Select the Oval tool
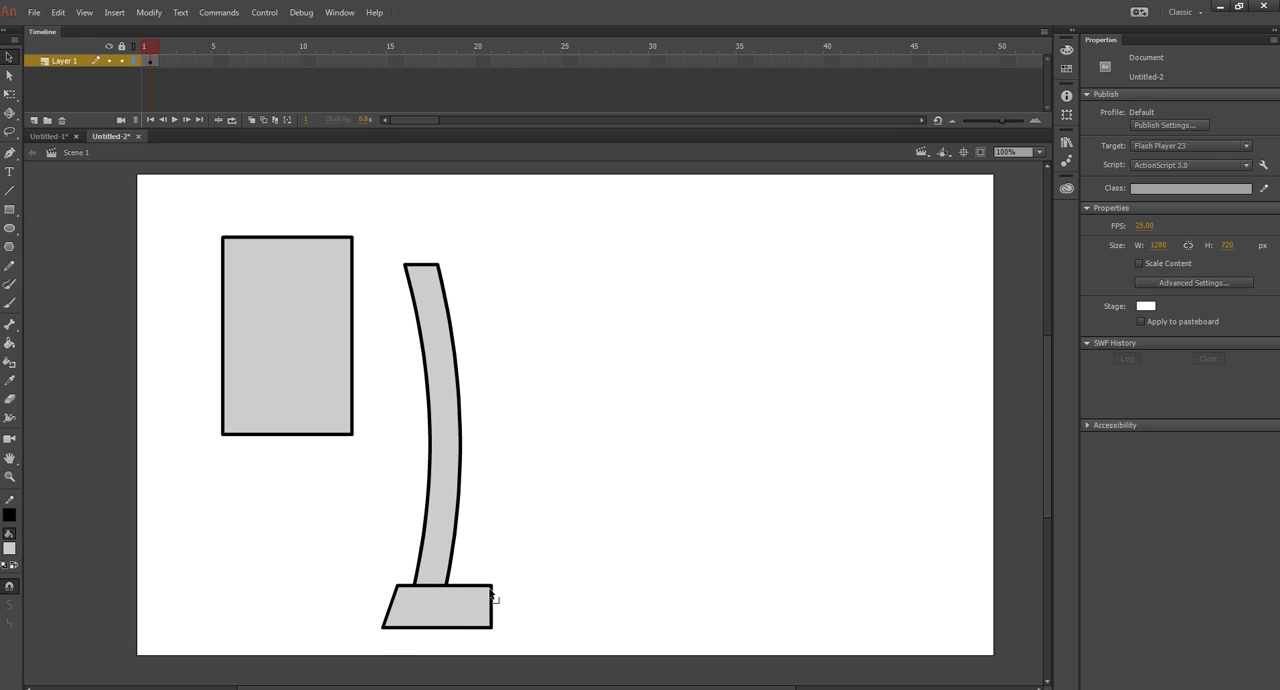 (x=9, y=229)
